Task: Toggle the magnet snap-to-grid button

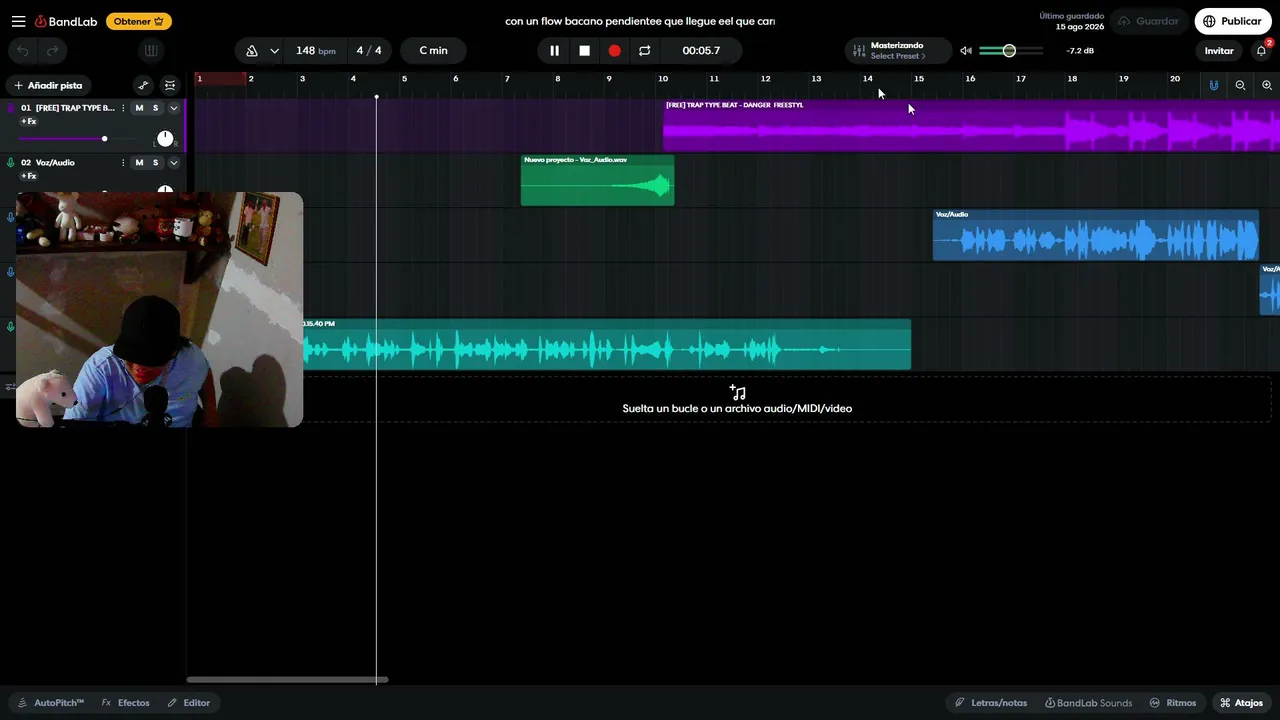Action: (x=1214, y=86)
